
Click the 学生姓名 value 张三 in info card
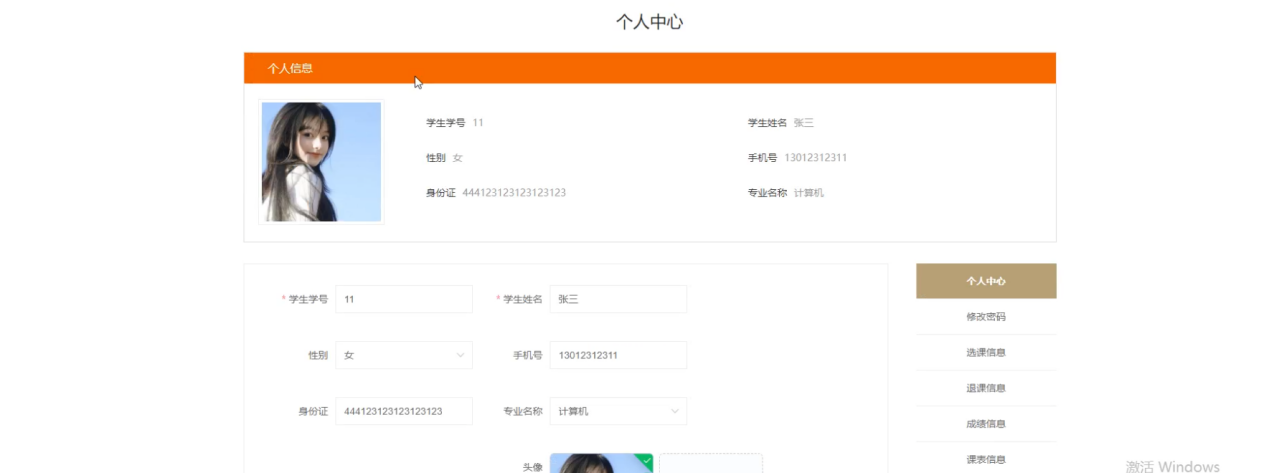tap(804, 123)
